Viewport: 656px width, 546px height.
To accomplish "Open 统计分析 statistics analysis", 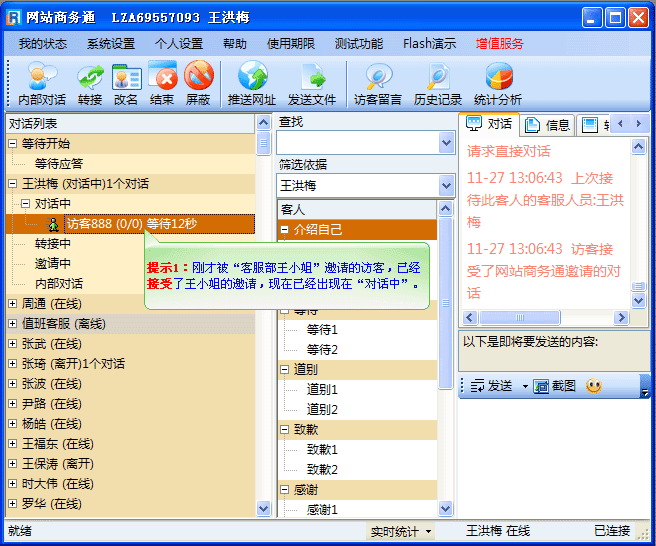I will (x=498, y=78).
